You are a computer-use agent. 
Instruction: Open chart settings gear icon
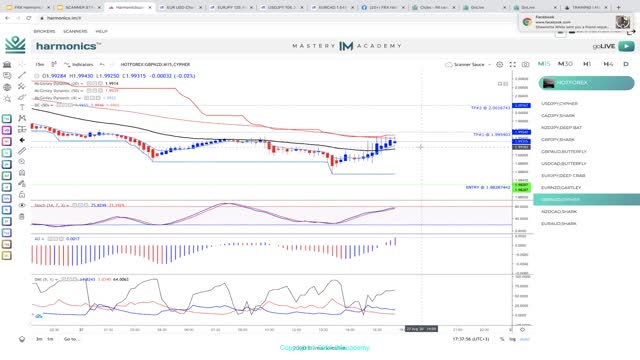[500, 64]
